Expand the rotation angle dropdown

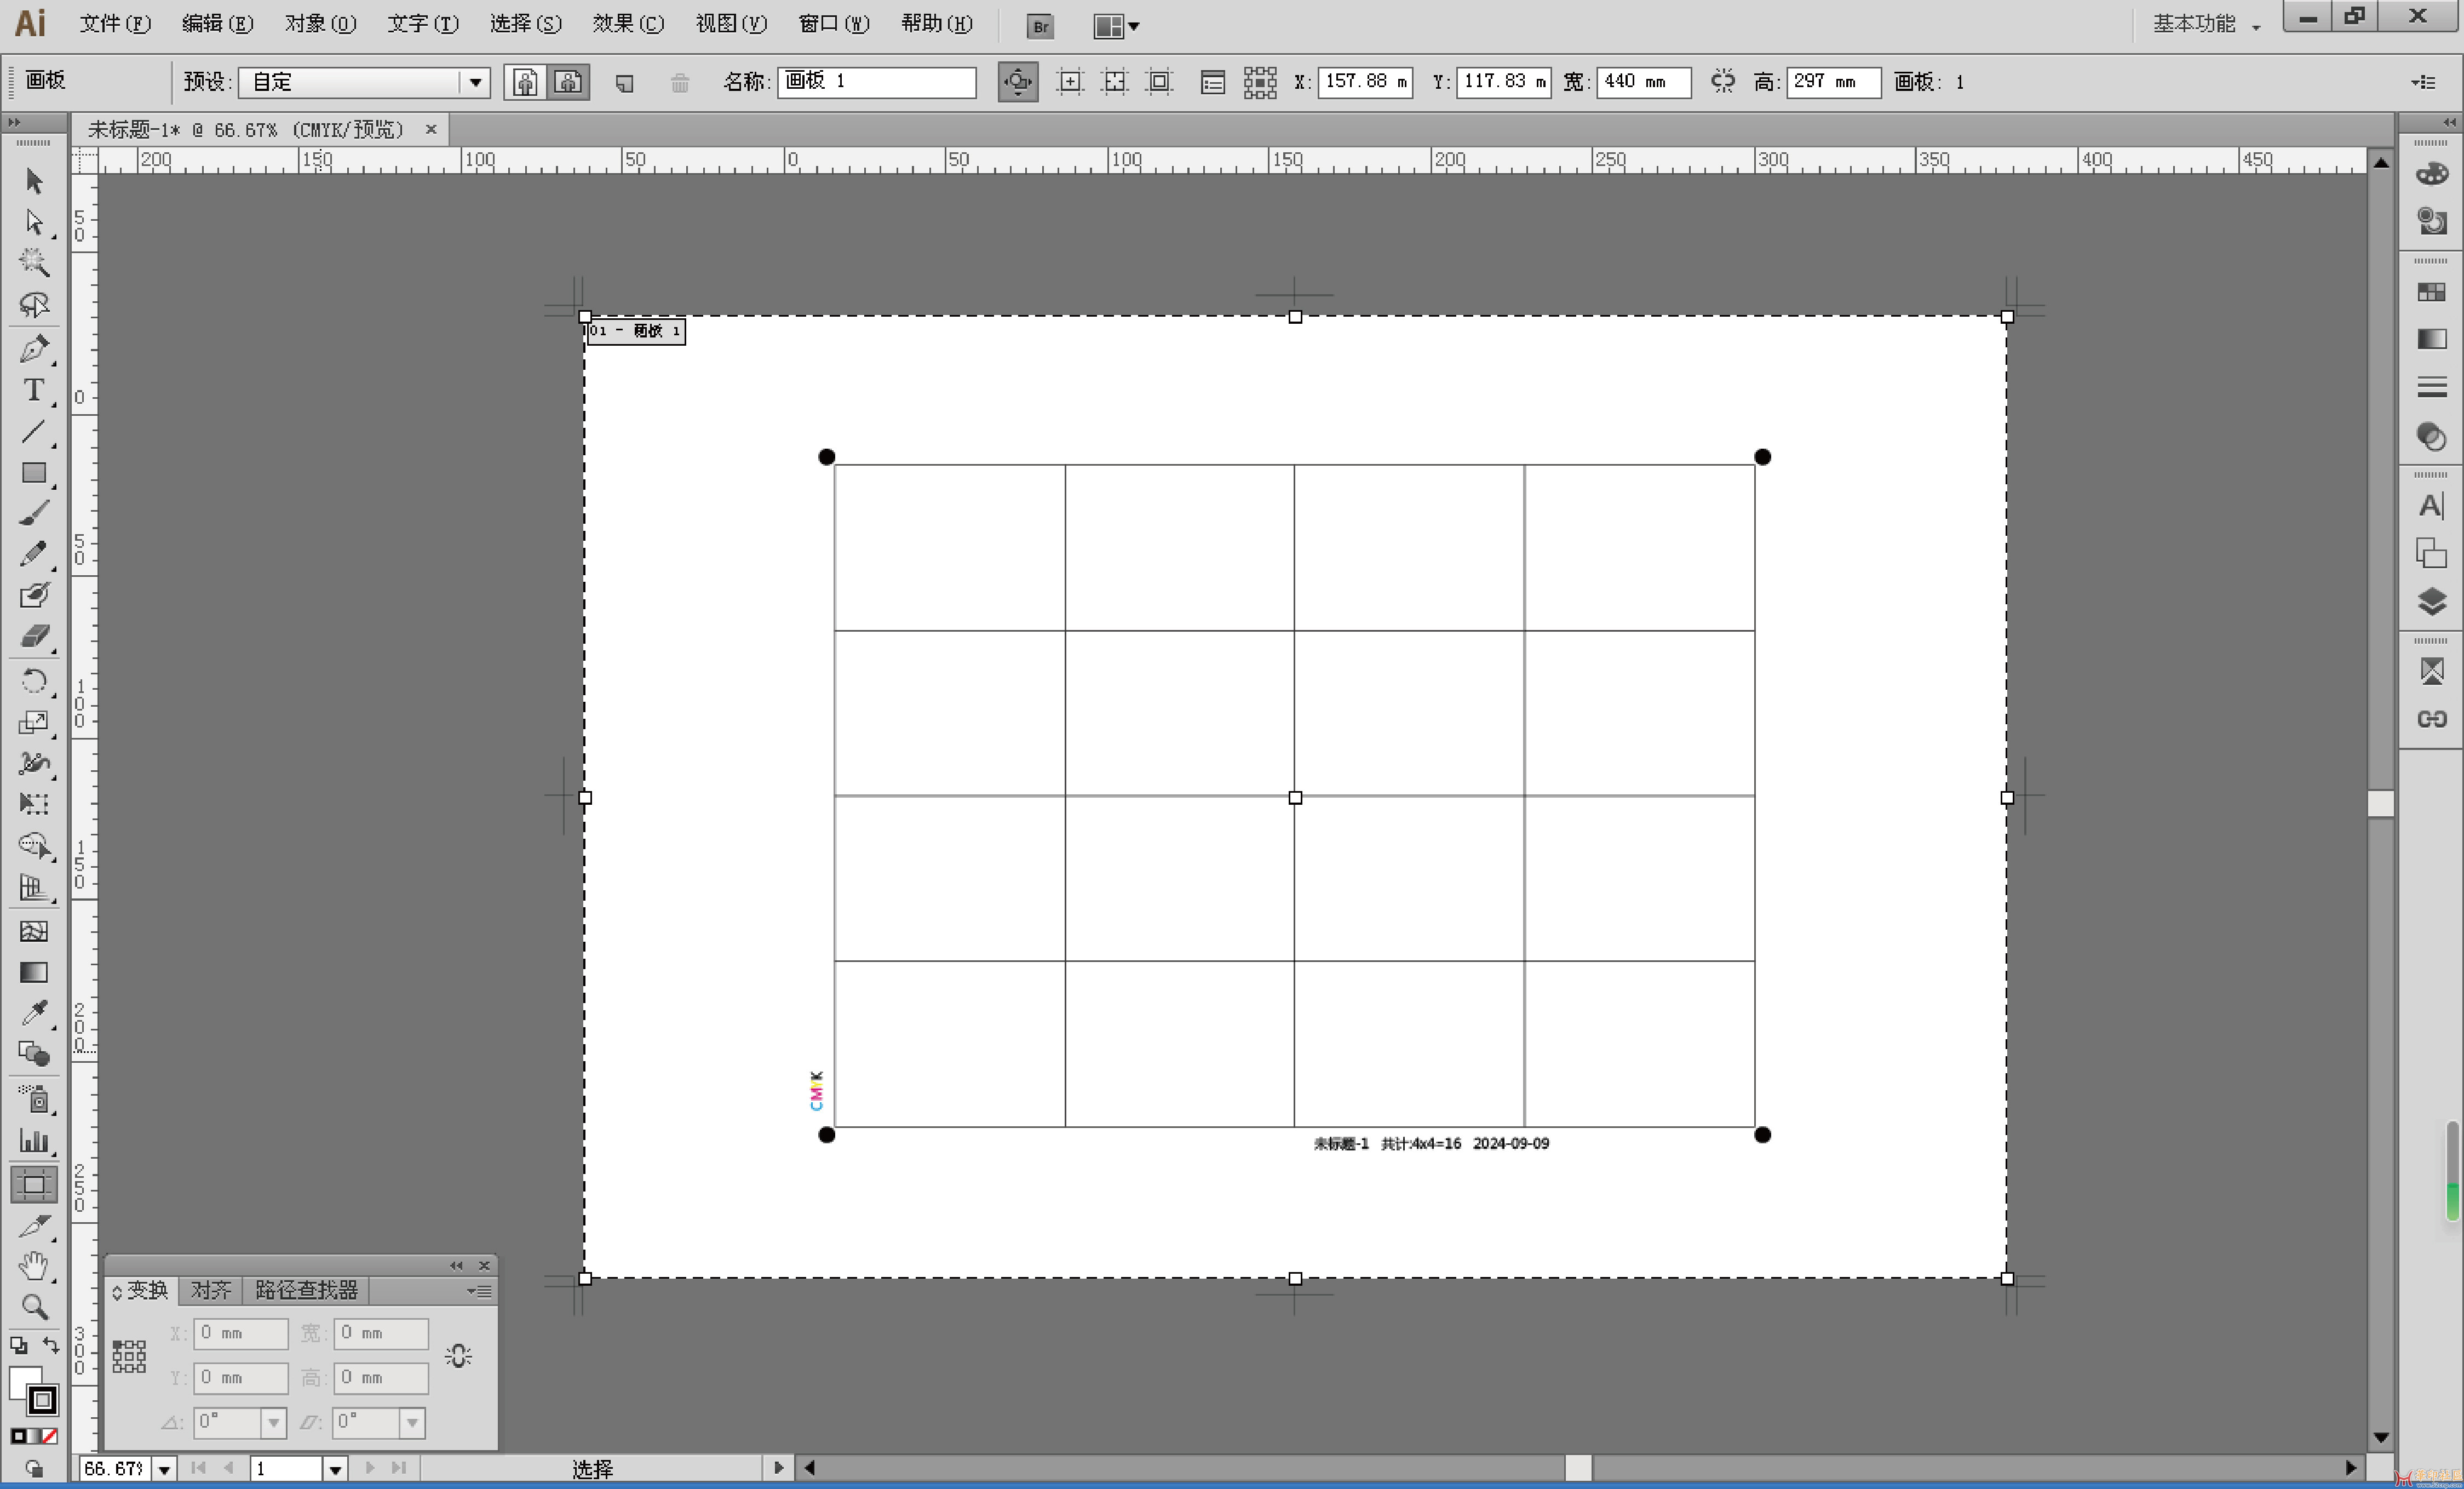pos(273,1422)
